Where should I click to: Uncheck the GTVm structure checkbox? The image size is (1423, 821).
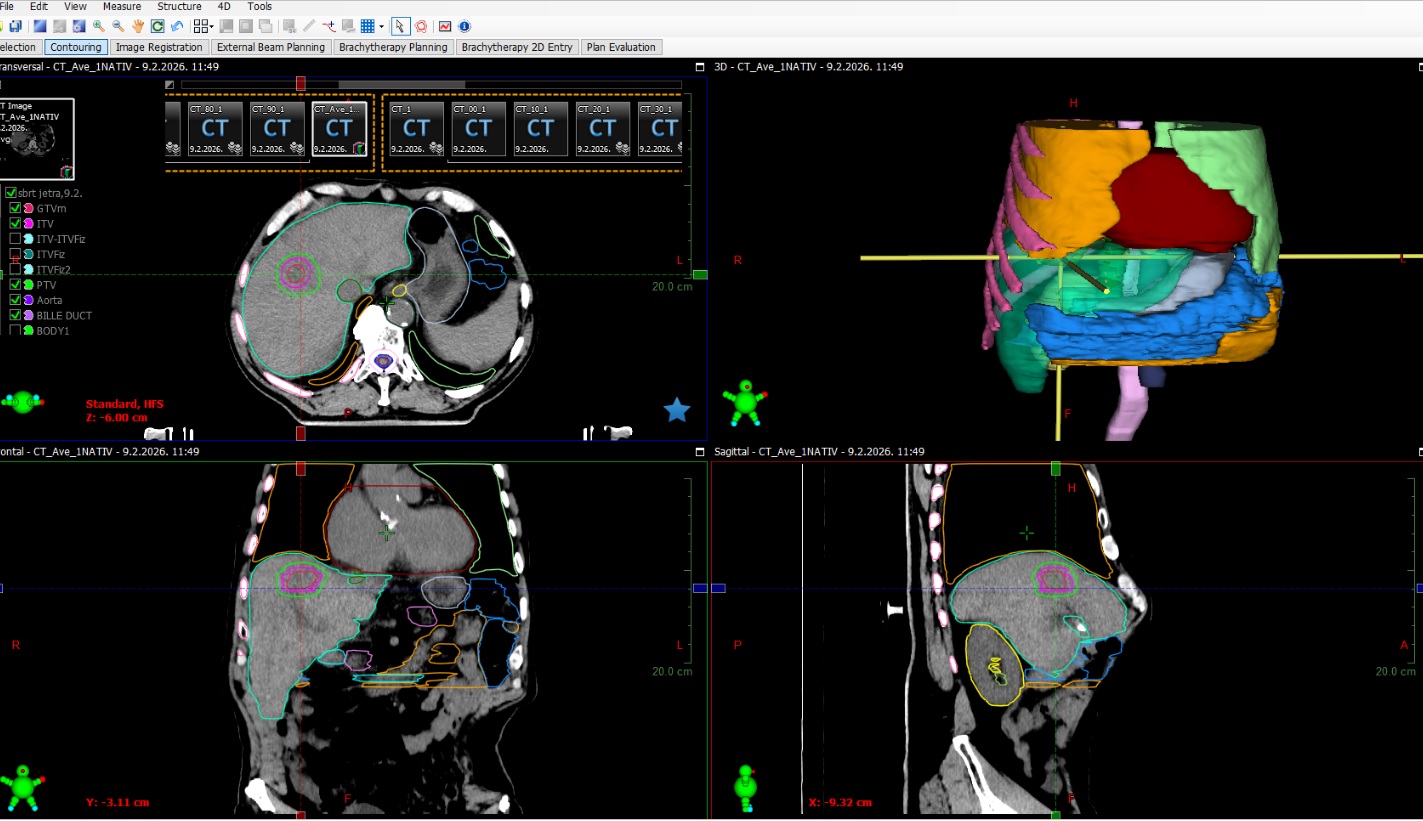(15, 208)
